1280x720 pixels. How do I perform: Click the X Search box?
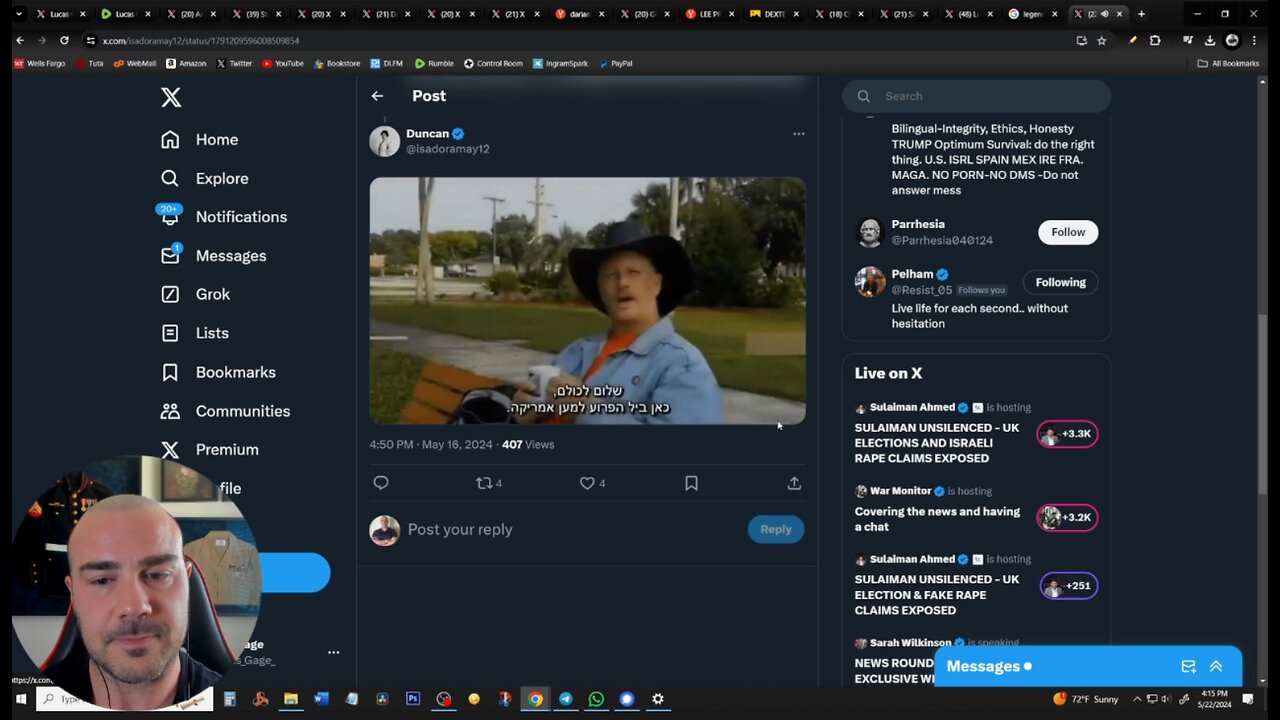[x=976, y=96]
